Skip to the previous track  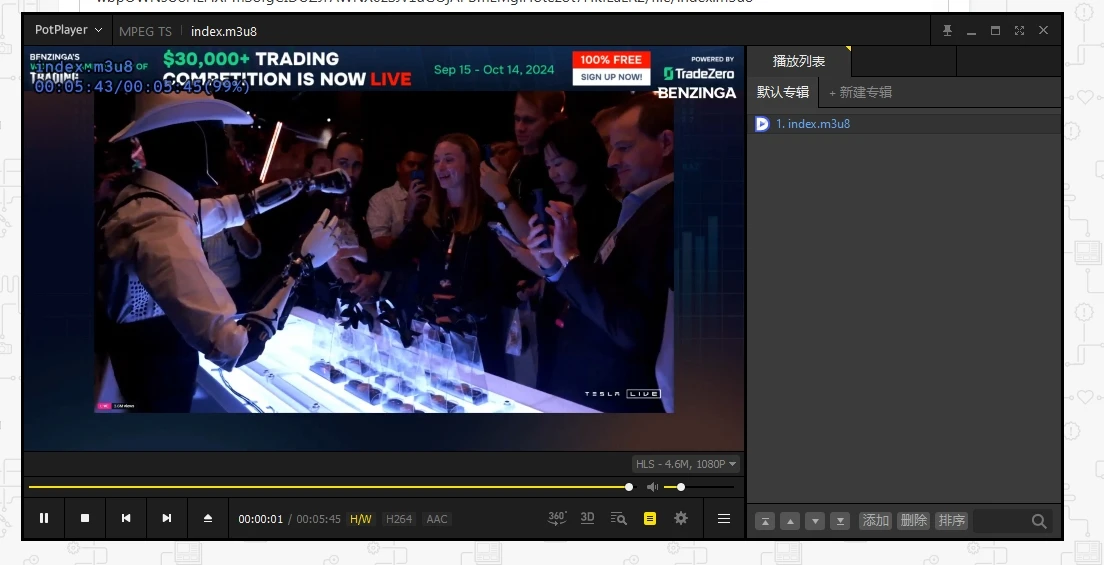[x=126, y=518]
